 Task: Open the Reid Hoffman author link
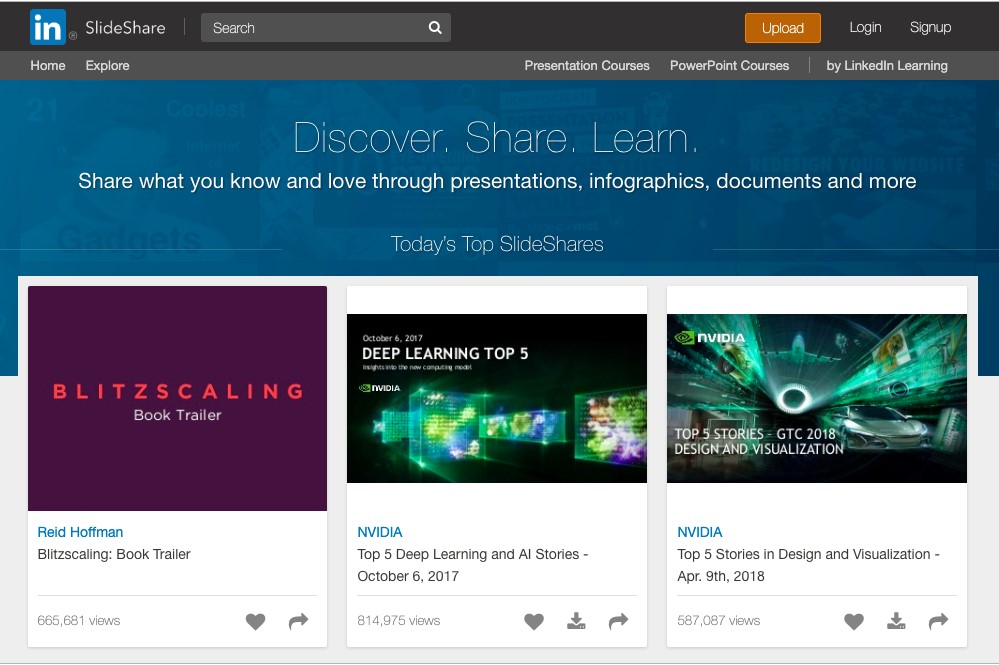click(x=80, y=532)
